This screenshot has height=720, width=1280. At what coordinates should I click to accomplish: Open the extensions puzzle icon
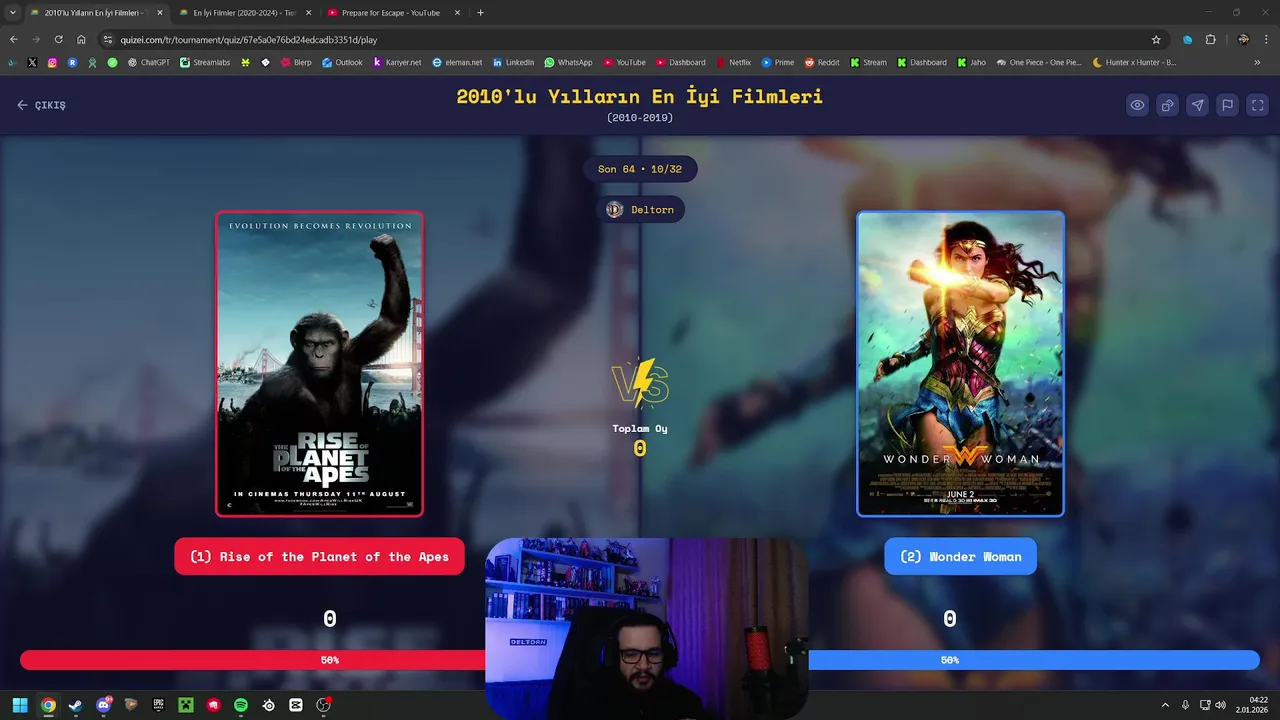click(x=1210, y=40)
